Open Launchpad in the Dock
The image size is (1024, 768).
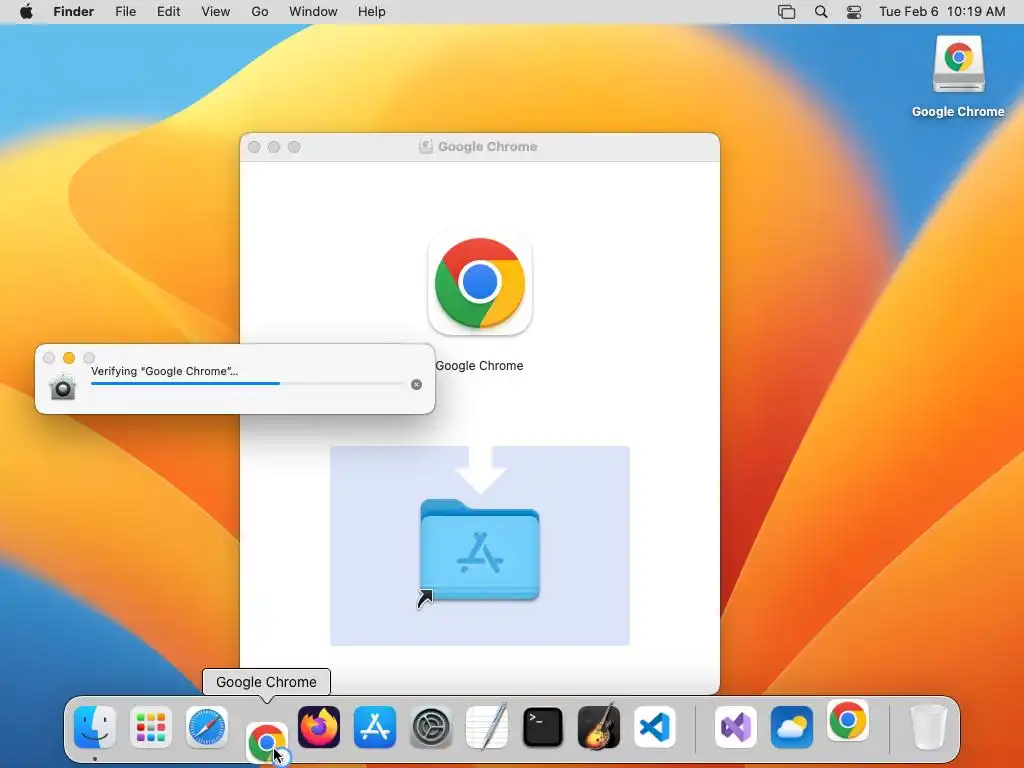151,727
